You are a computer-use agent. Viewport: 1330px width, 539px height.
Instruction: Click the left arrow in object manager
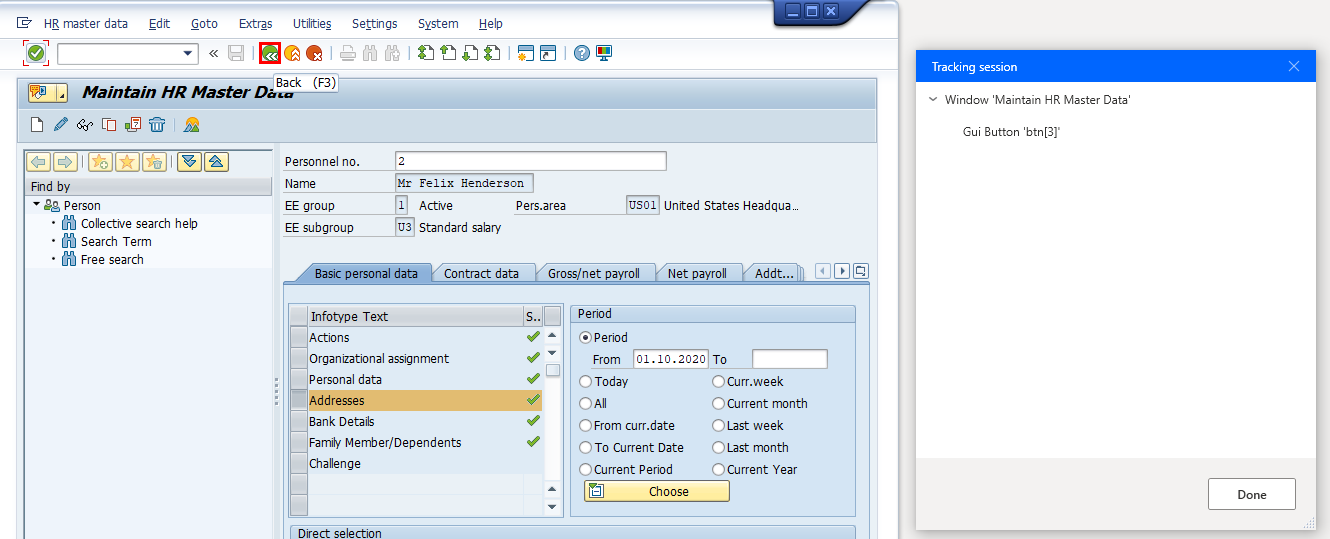point(39,162)
